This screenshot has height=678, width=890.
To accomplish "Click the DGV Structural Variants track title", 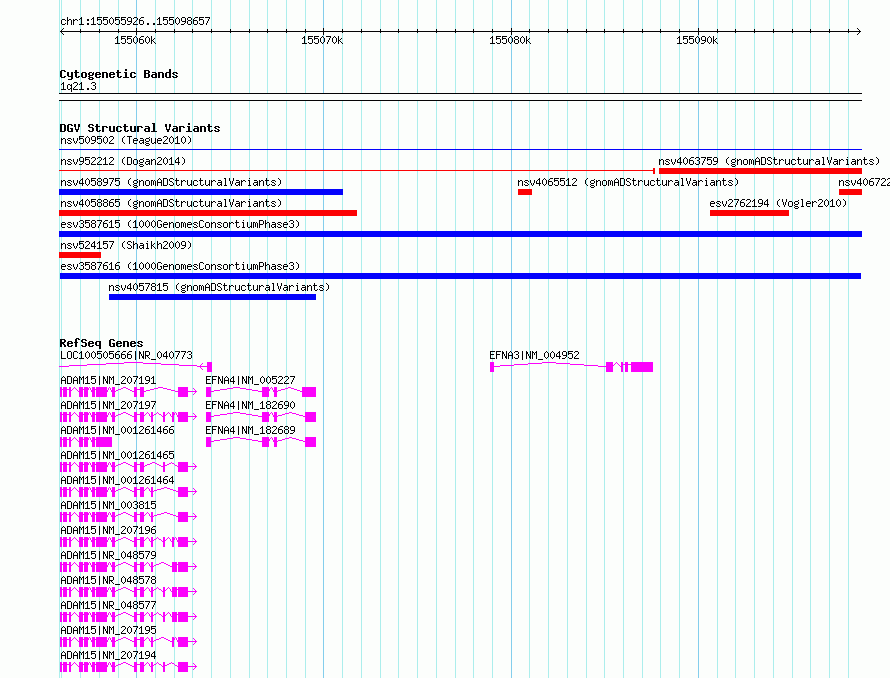I will point(140,128).
